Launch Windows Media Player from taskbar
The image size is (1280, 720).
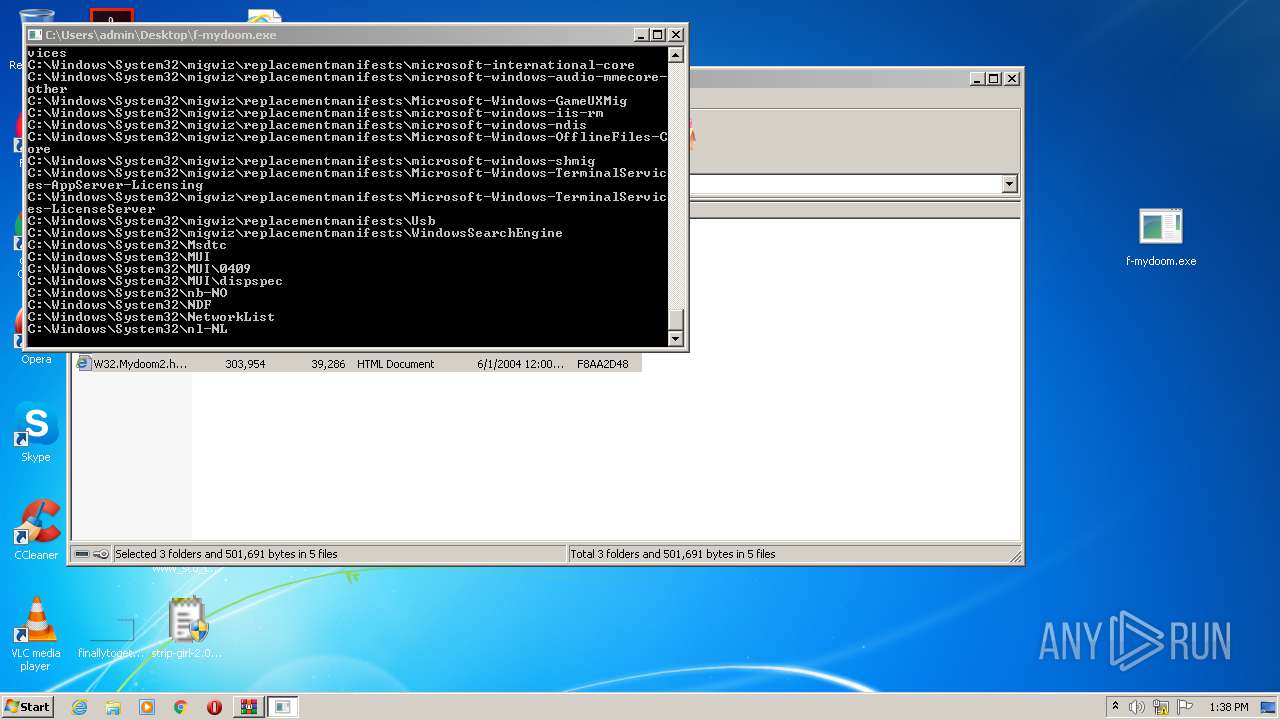pos(147,707)
